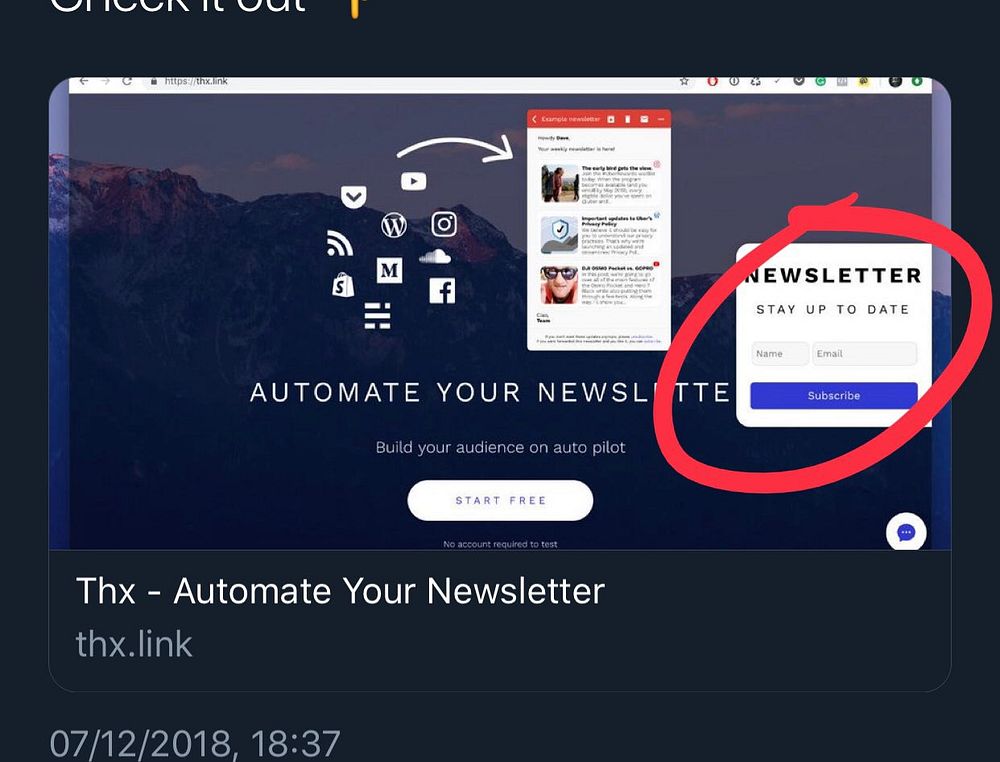Reload page with browser refresh icon
The image size is (1000, 762).
click(x=126, y=81)
